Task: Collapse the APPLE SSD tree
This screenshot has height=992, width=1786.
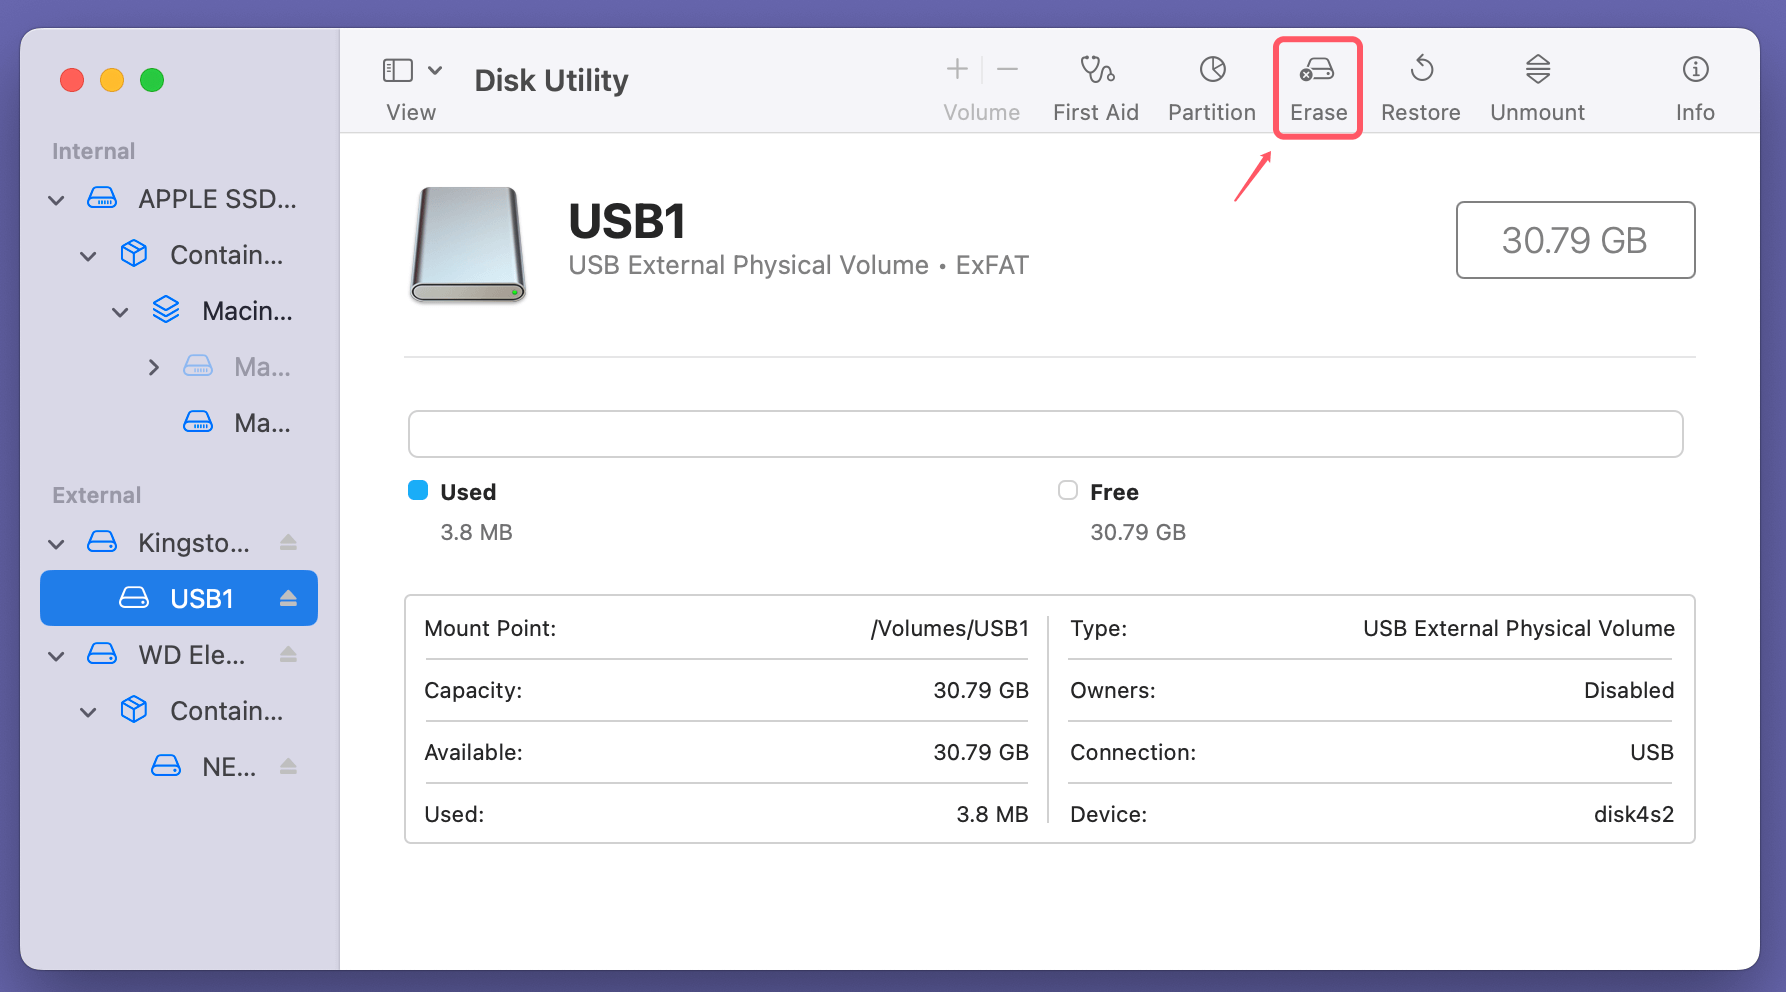Action: click(56, 199)
